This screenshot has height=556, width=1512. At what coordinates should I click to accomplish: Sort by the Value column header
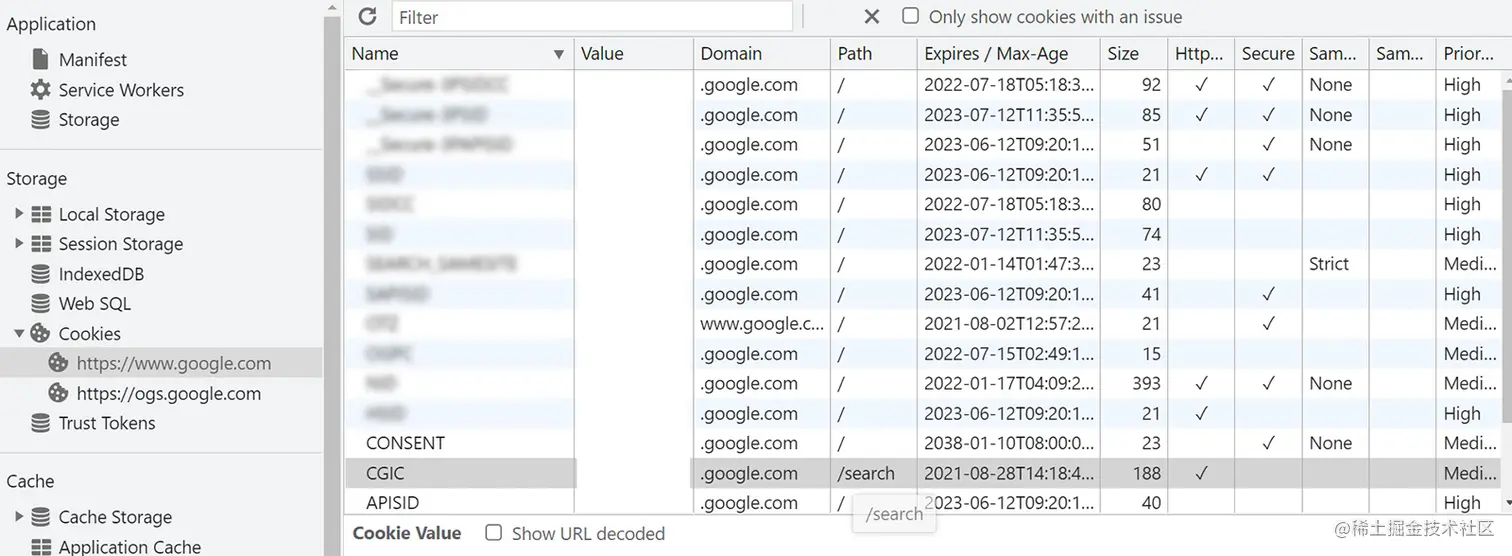pos(633,54)
